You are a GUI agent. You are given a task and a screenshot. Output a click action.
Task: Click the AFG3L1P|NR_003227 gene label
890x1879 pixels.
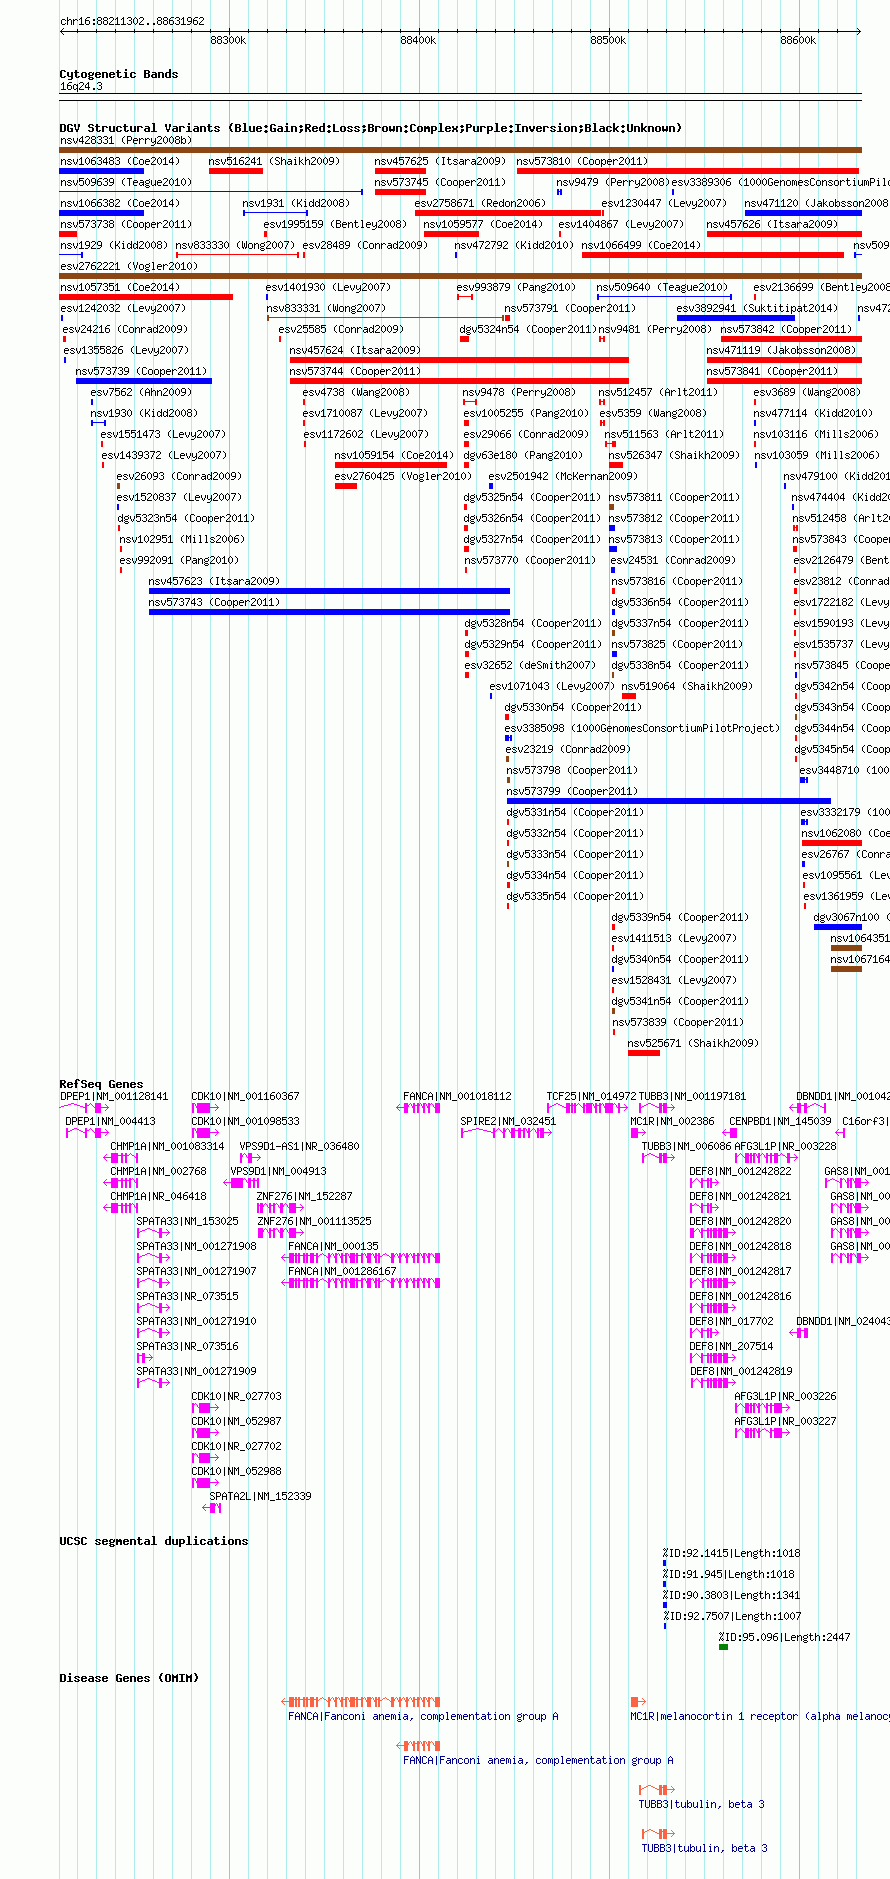[x=785, y=1421]
